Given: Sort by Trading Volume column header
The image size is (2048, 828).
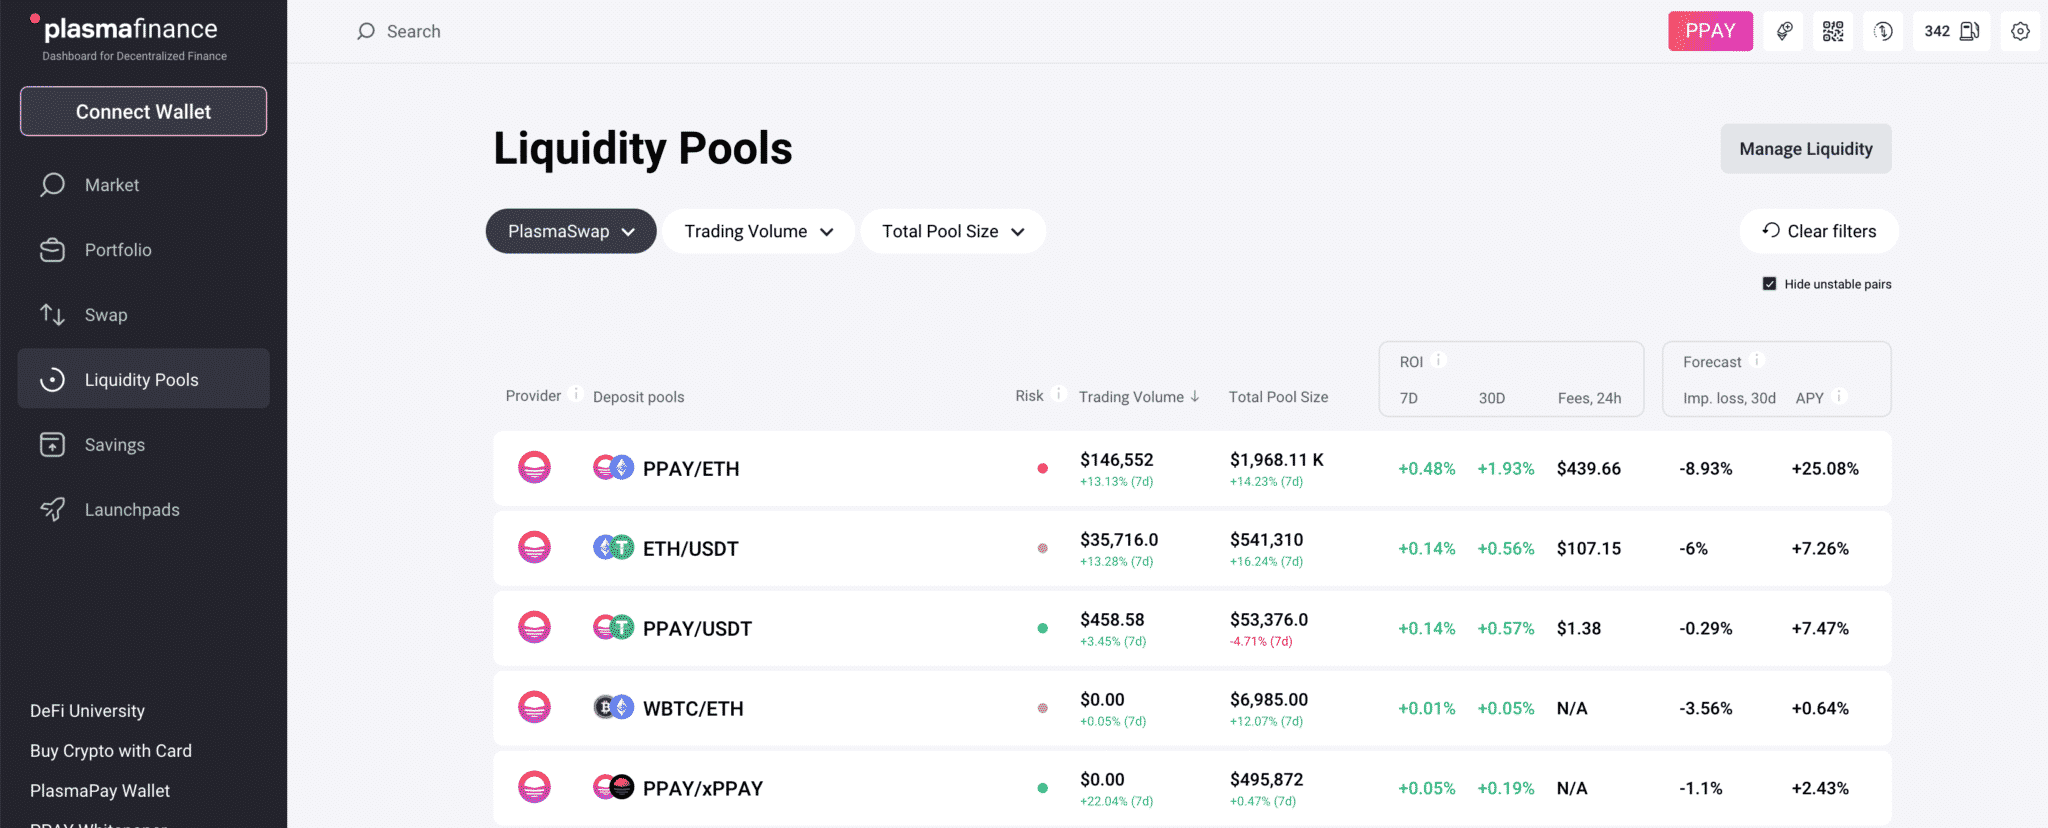Looking at the screenshot, I should pyautogui.click(x=1139, y=397).
